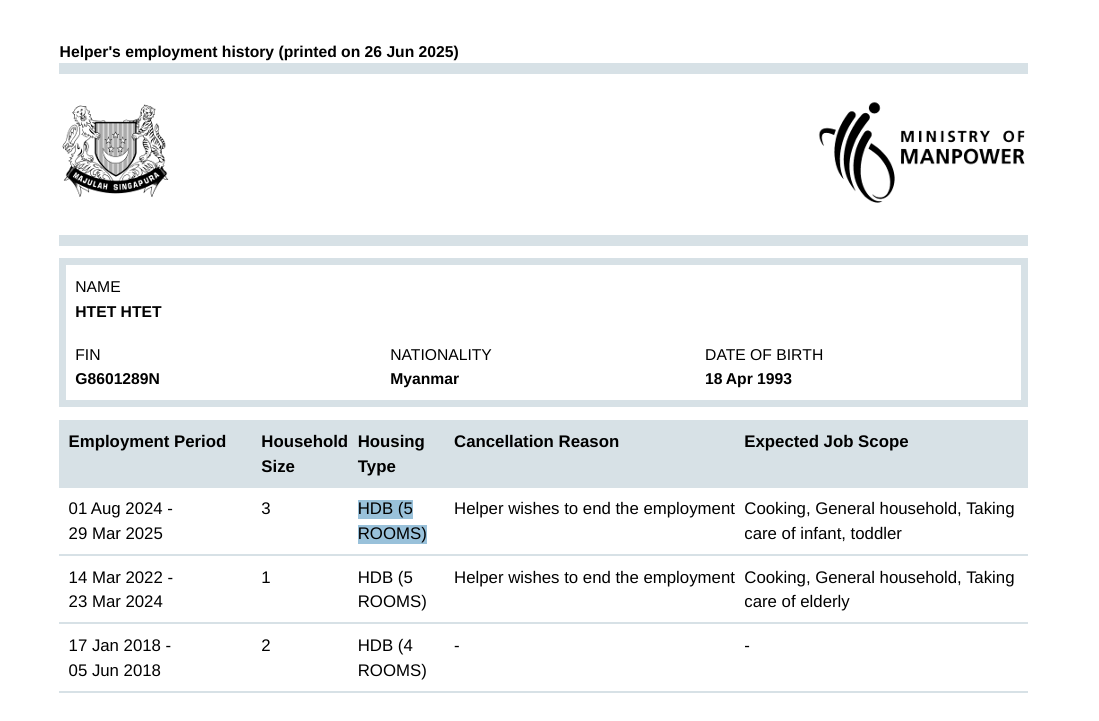The image size is (1099, 721).
Task: Click the Employment Period column header
Action: pyautogui.click(x=147, y=442)
